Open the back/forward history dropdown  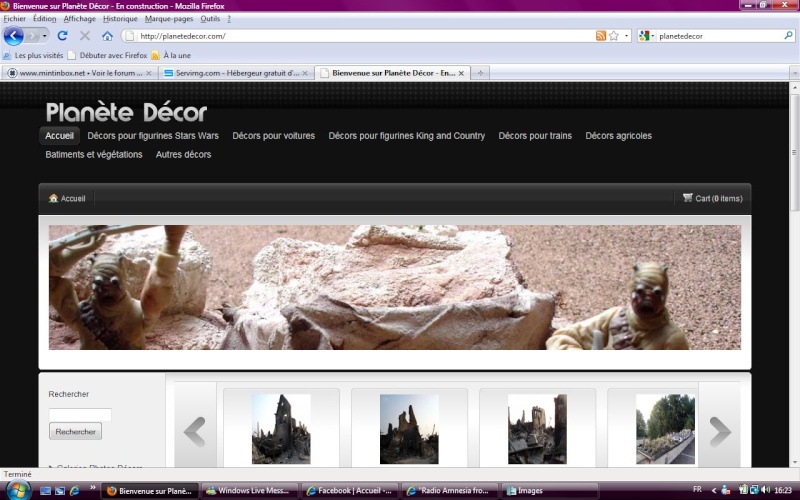point(45,36)
